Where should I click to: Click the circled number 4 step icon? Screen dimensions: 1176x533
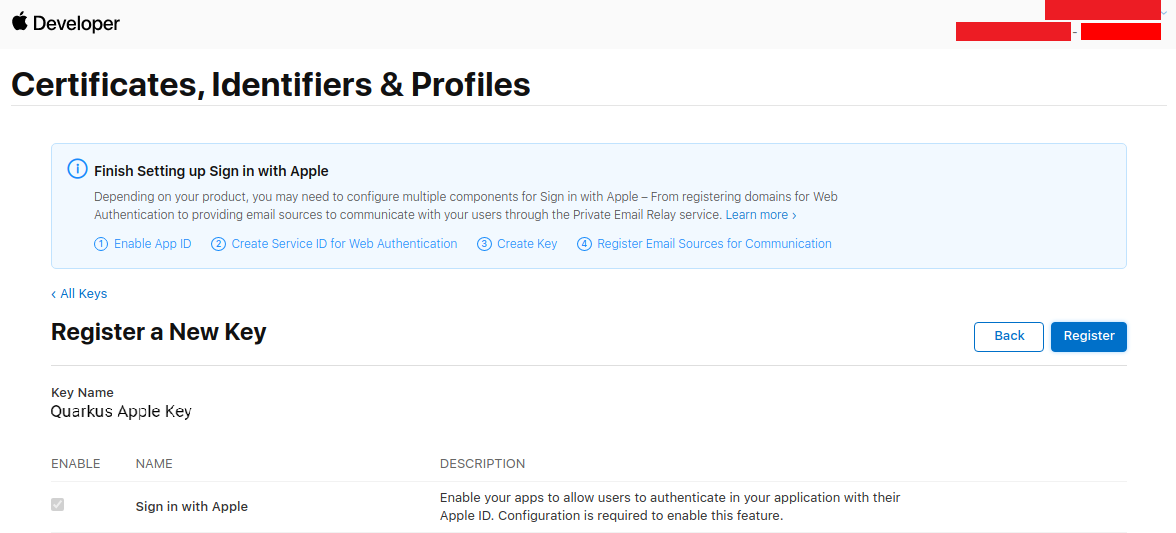tap(584, 244)
